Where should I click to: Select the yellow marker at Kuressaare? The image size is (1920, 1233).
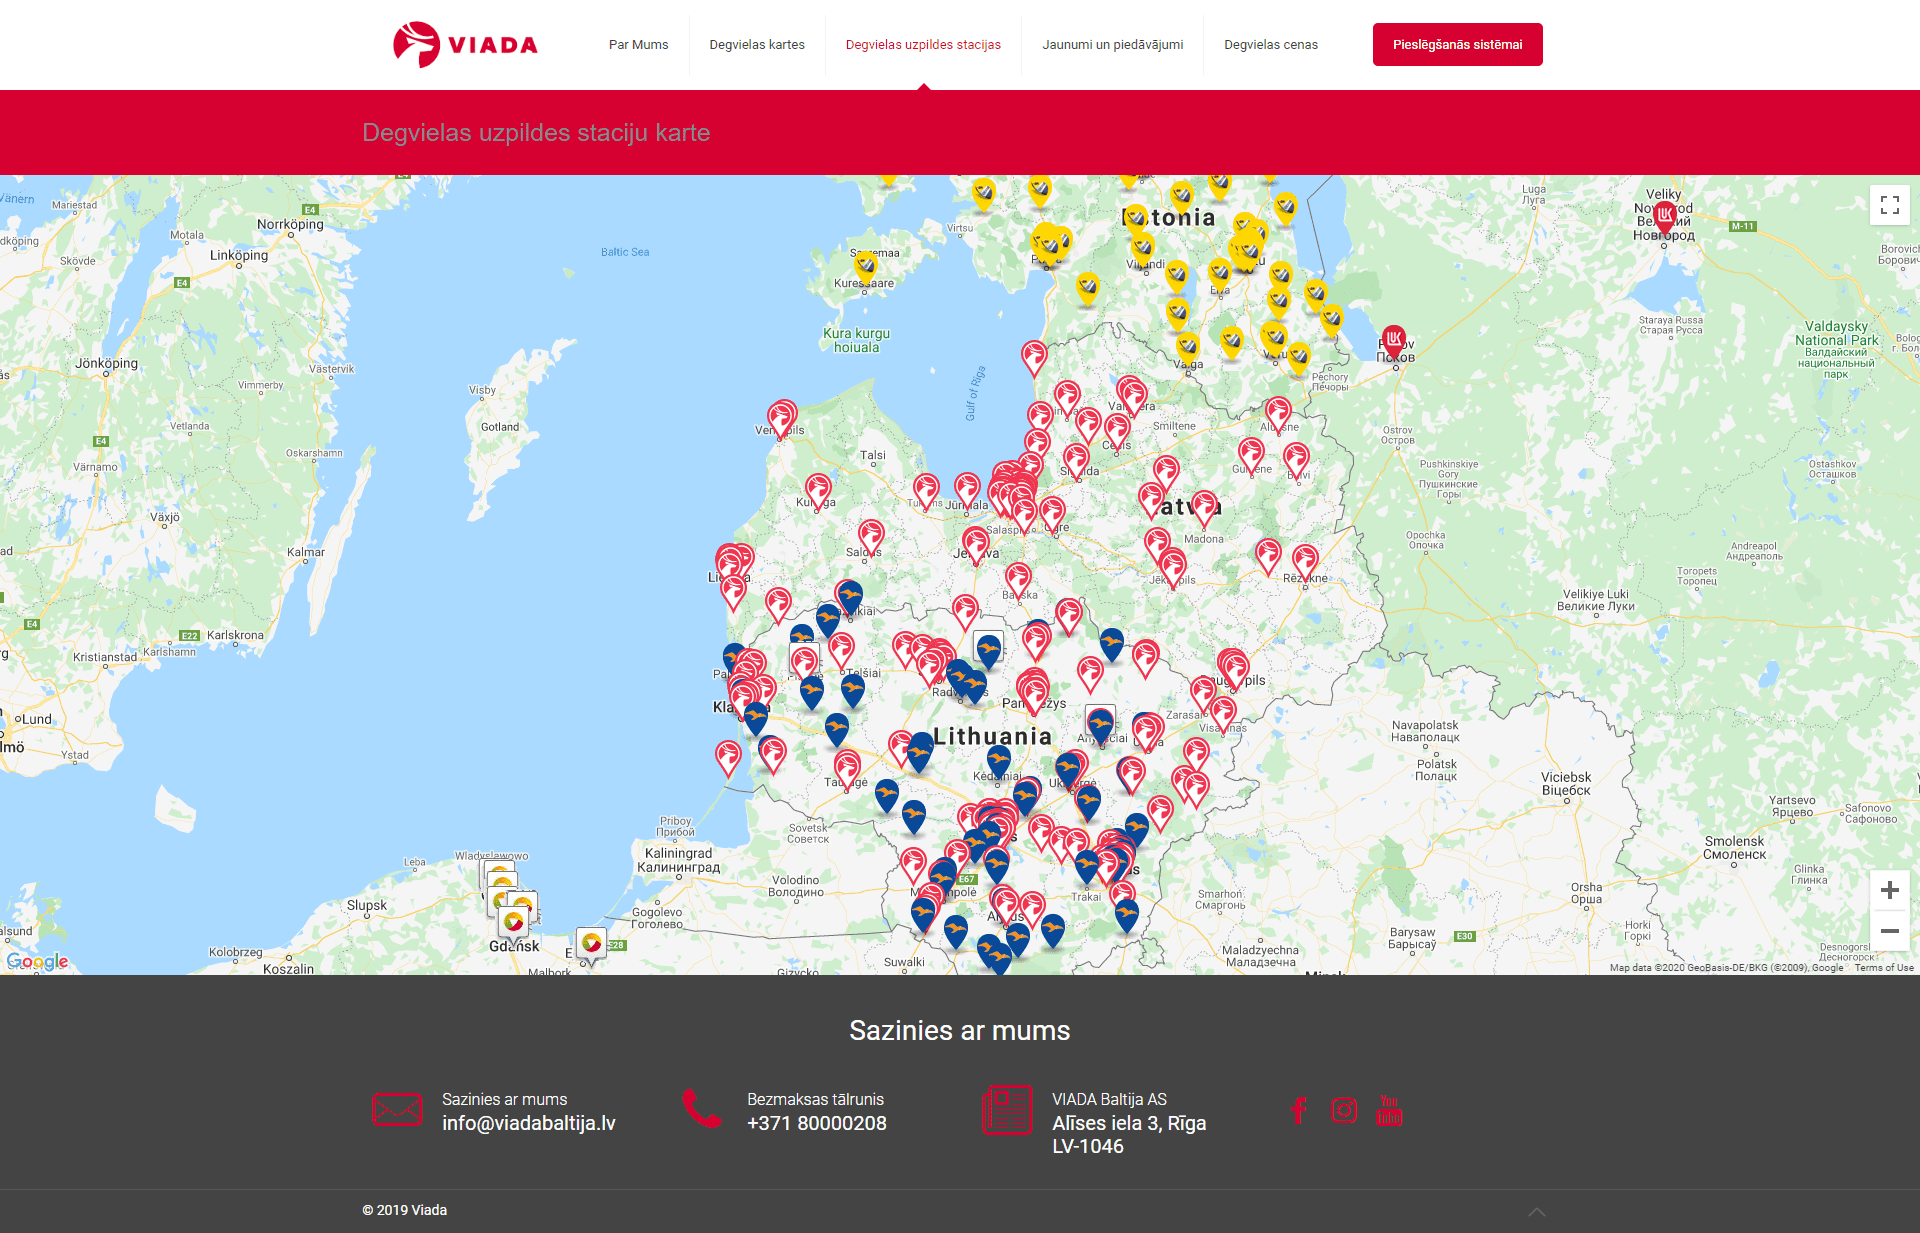tap(866, 268)
